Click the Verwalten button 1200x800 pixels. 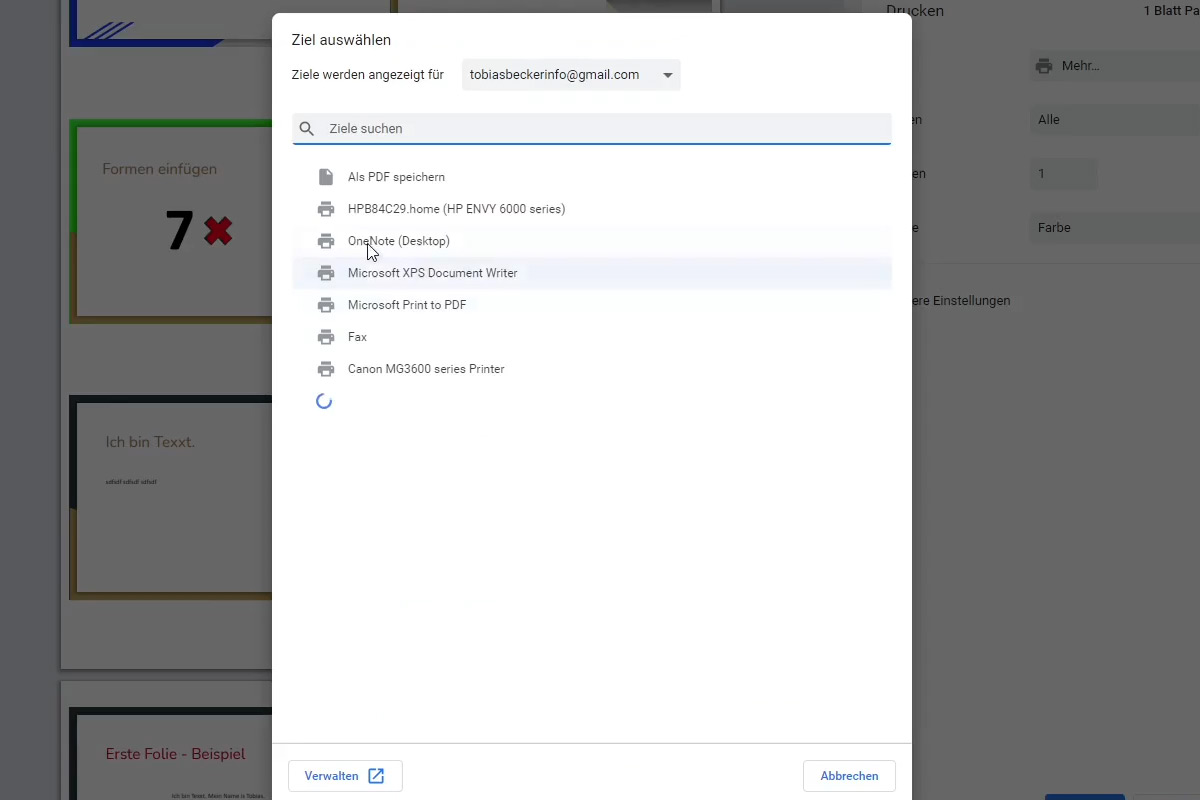[x=345, y=776]
